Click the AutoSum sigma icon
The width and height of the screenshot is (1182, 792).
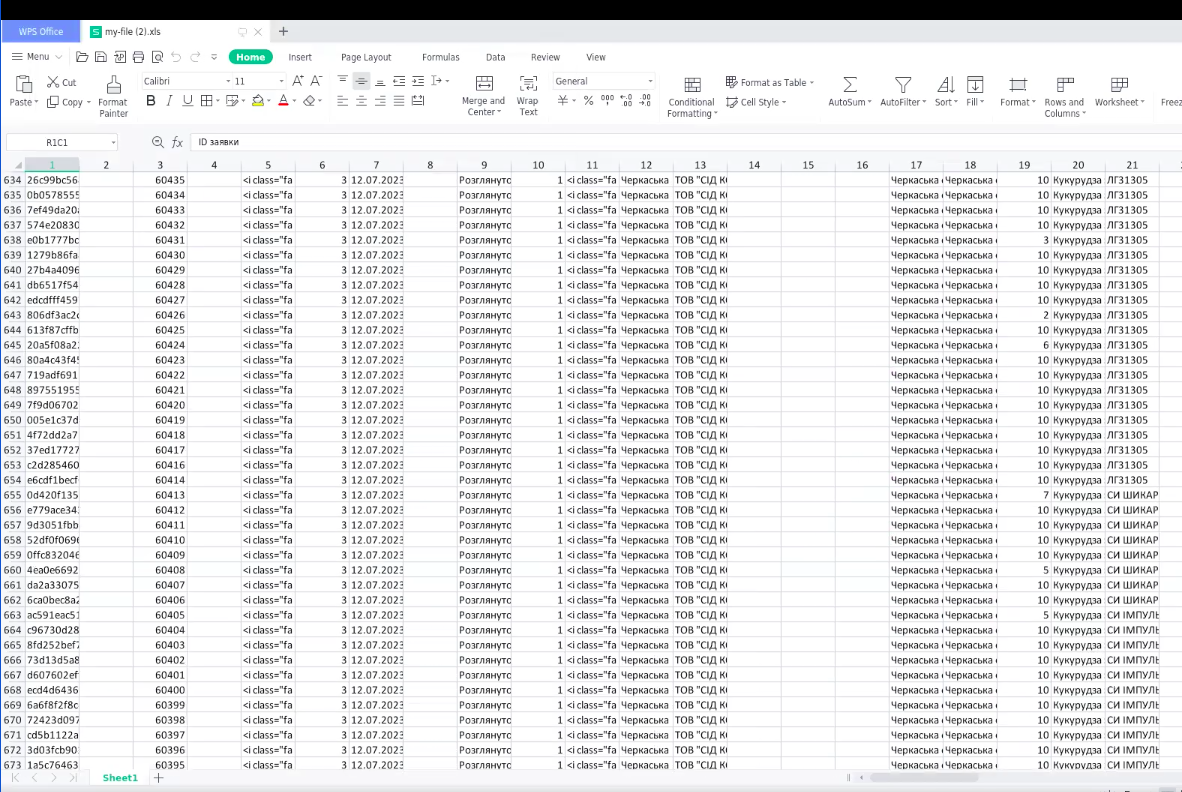tap(849, 85)
